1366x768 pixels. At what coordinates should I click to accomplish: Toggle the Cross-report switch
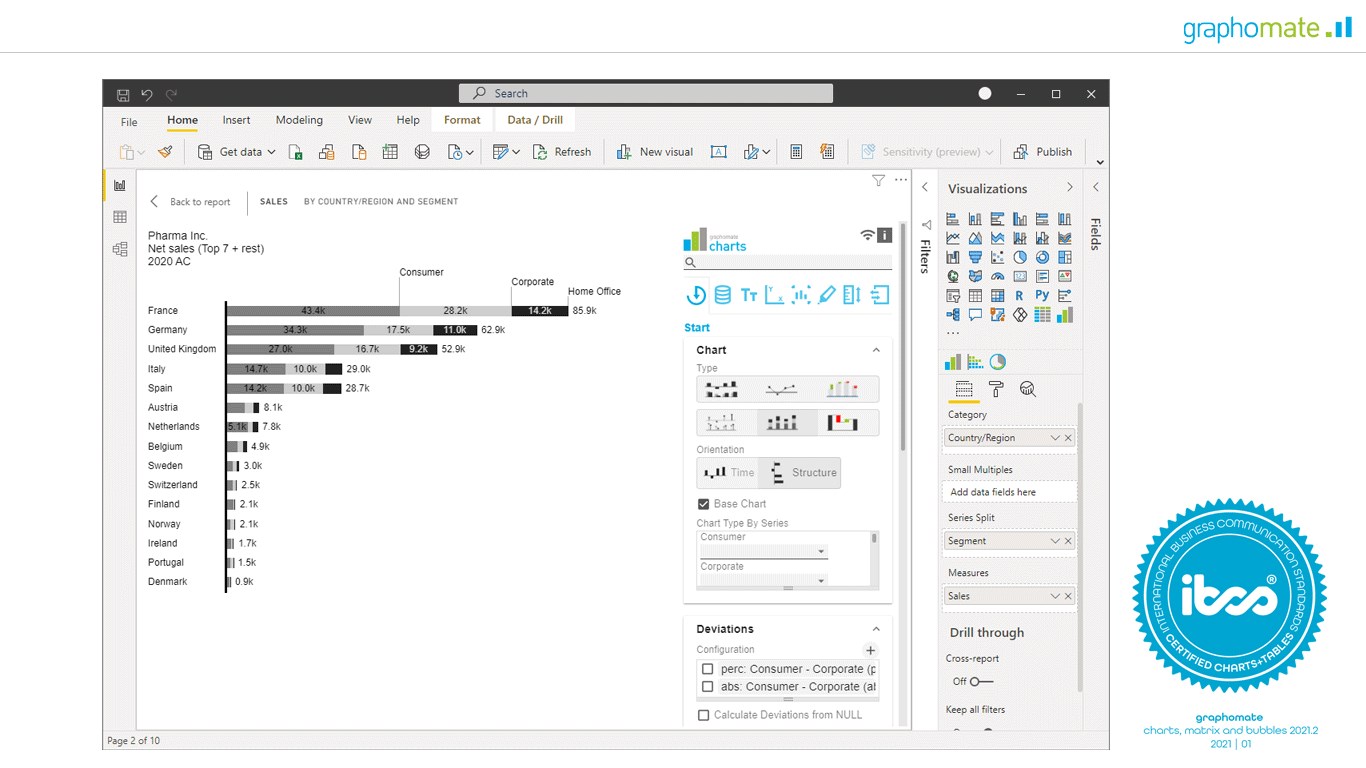point(982,682)
